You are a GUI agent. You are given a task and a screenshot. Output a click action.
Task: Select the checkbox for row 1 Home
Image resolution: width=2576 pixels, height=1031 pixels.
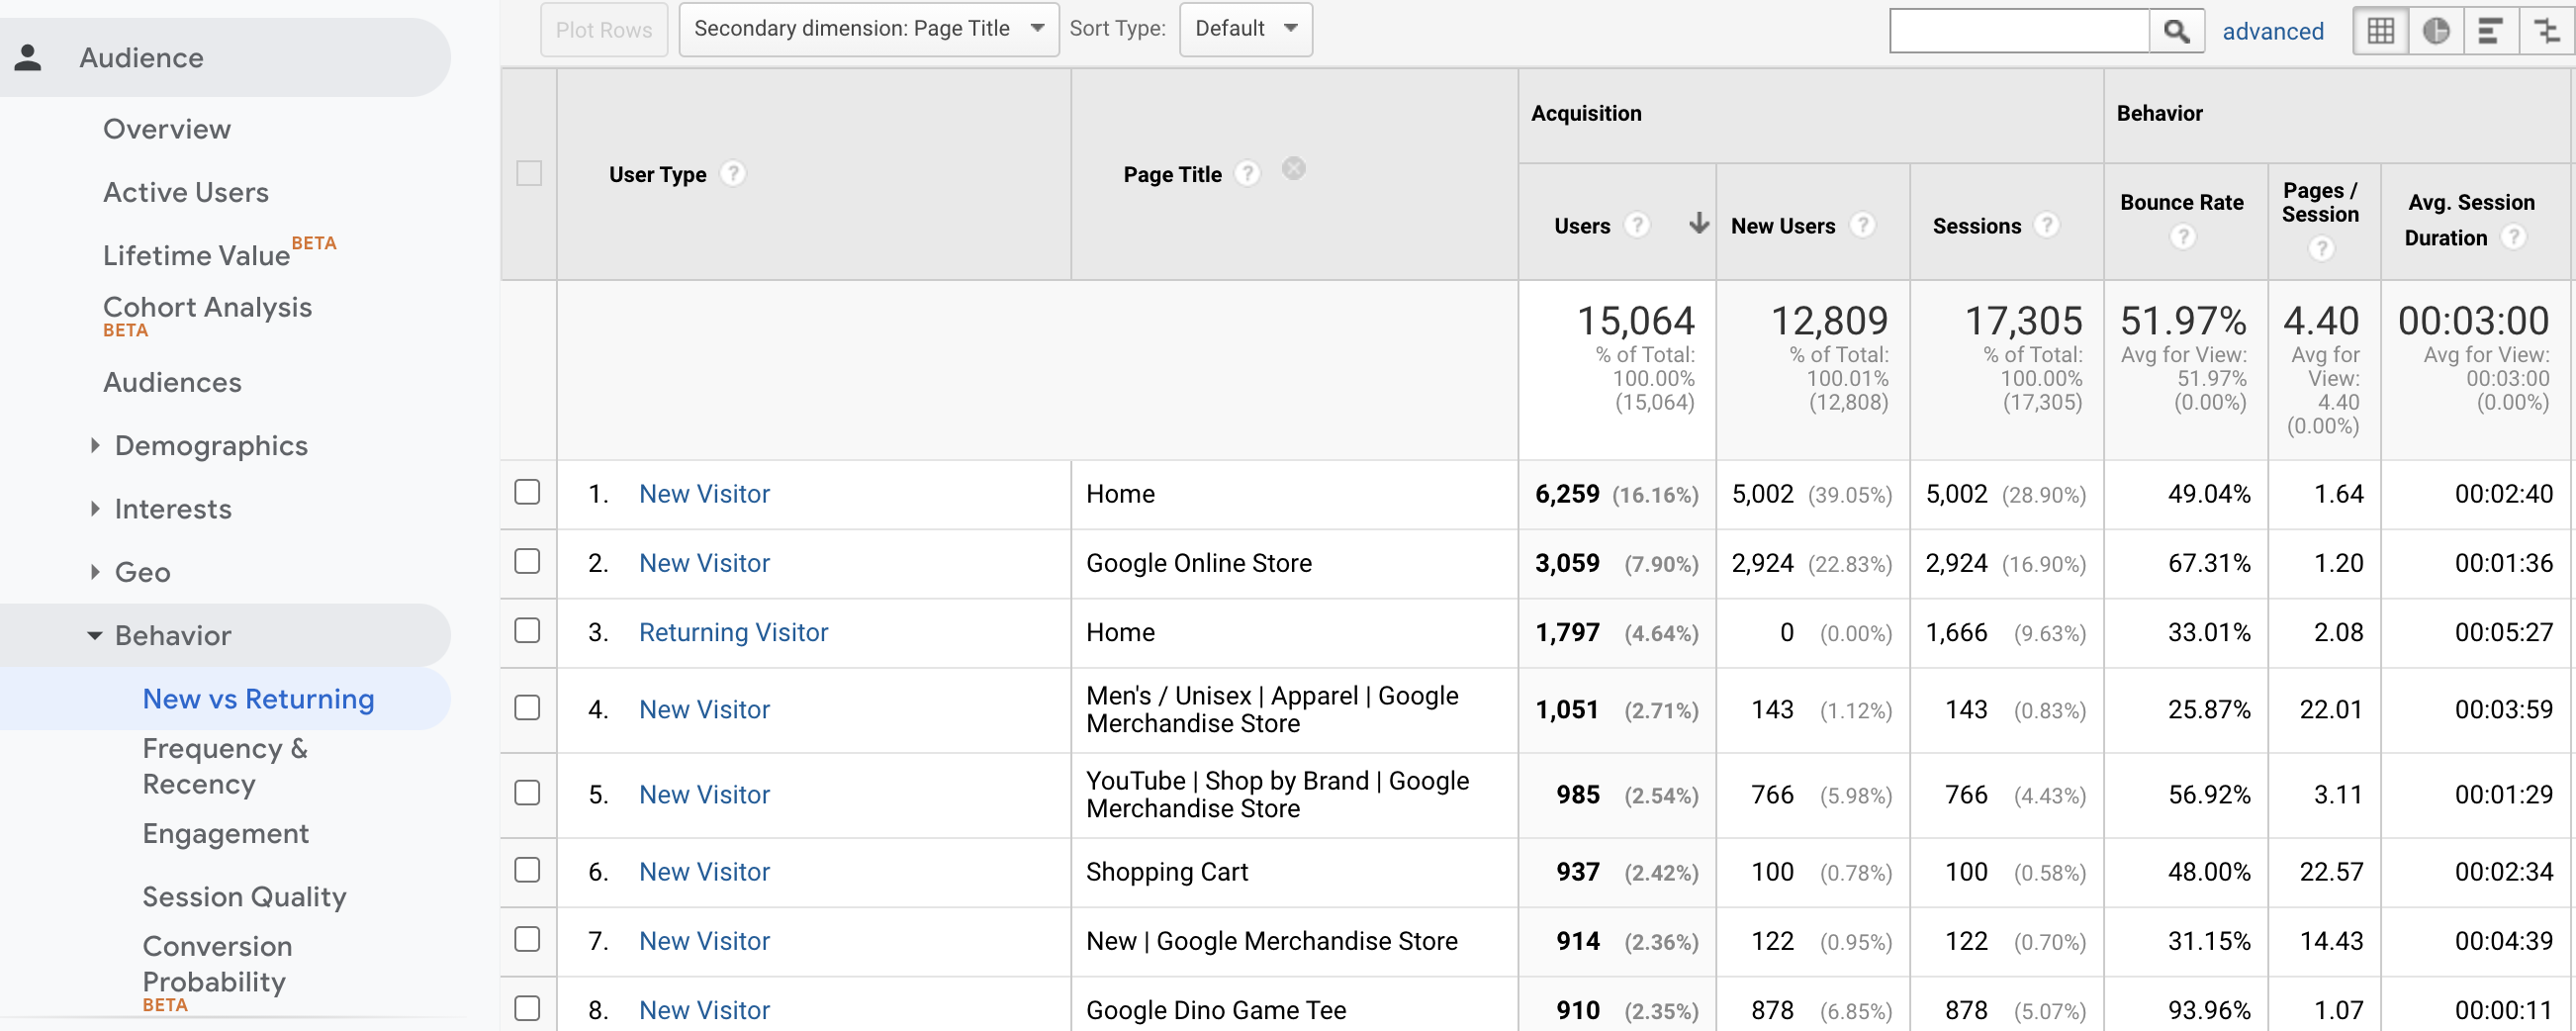click(x=527, y=491)
